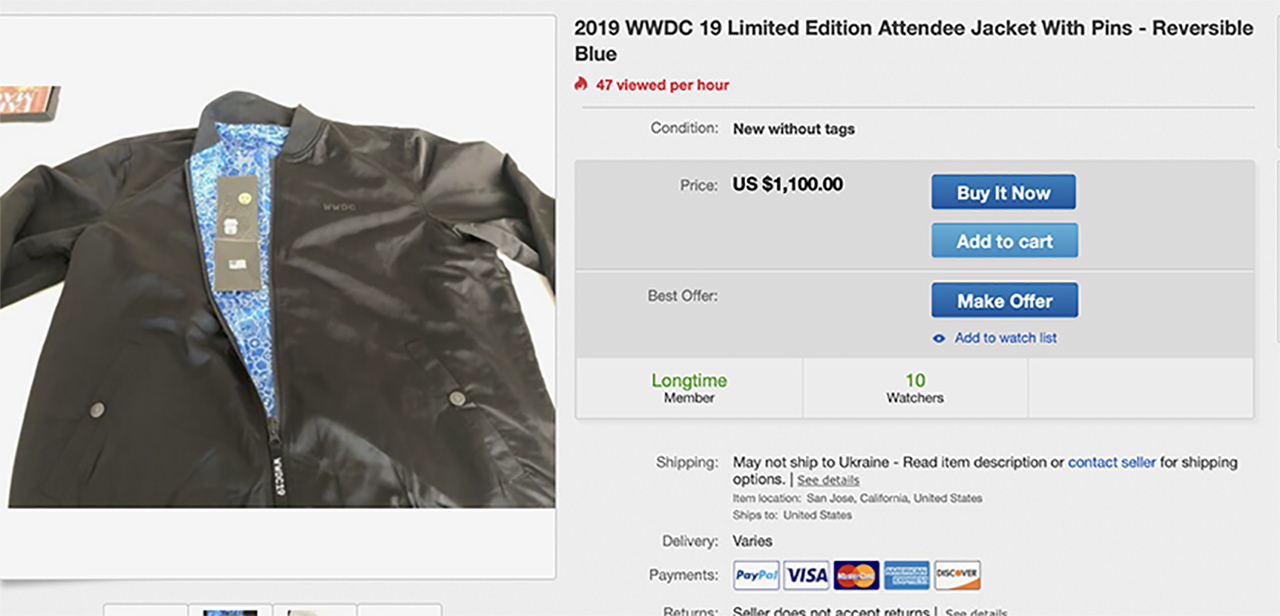Open See details for returns
Viewport: 1280px width, 616px height.
pyautogui.click(x=975, y=612)
